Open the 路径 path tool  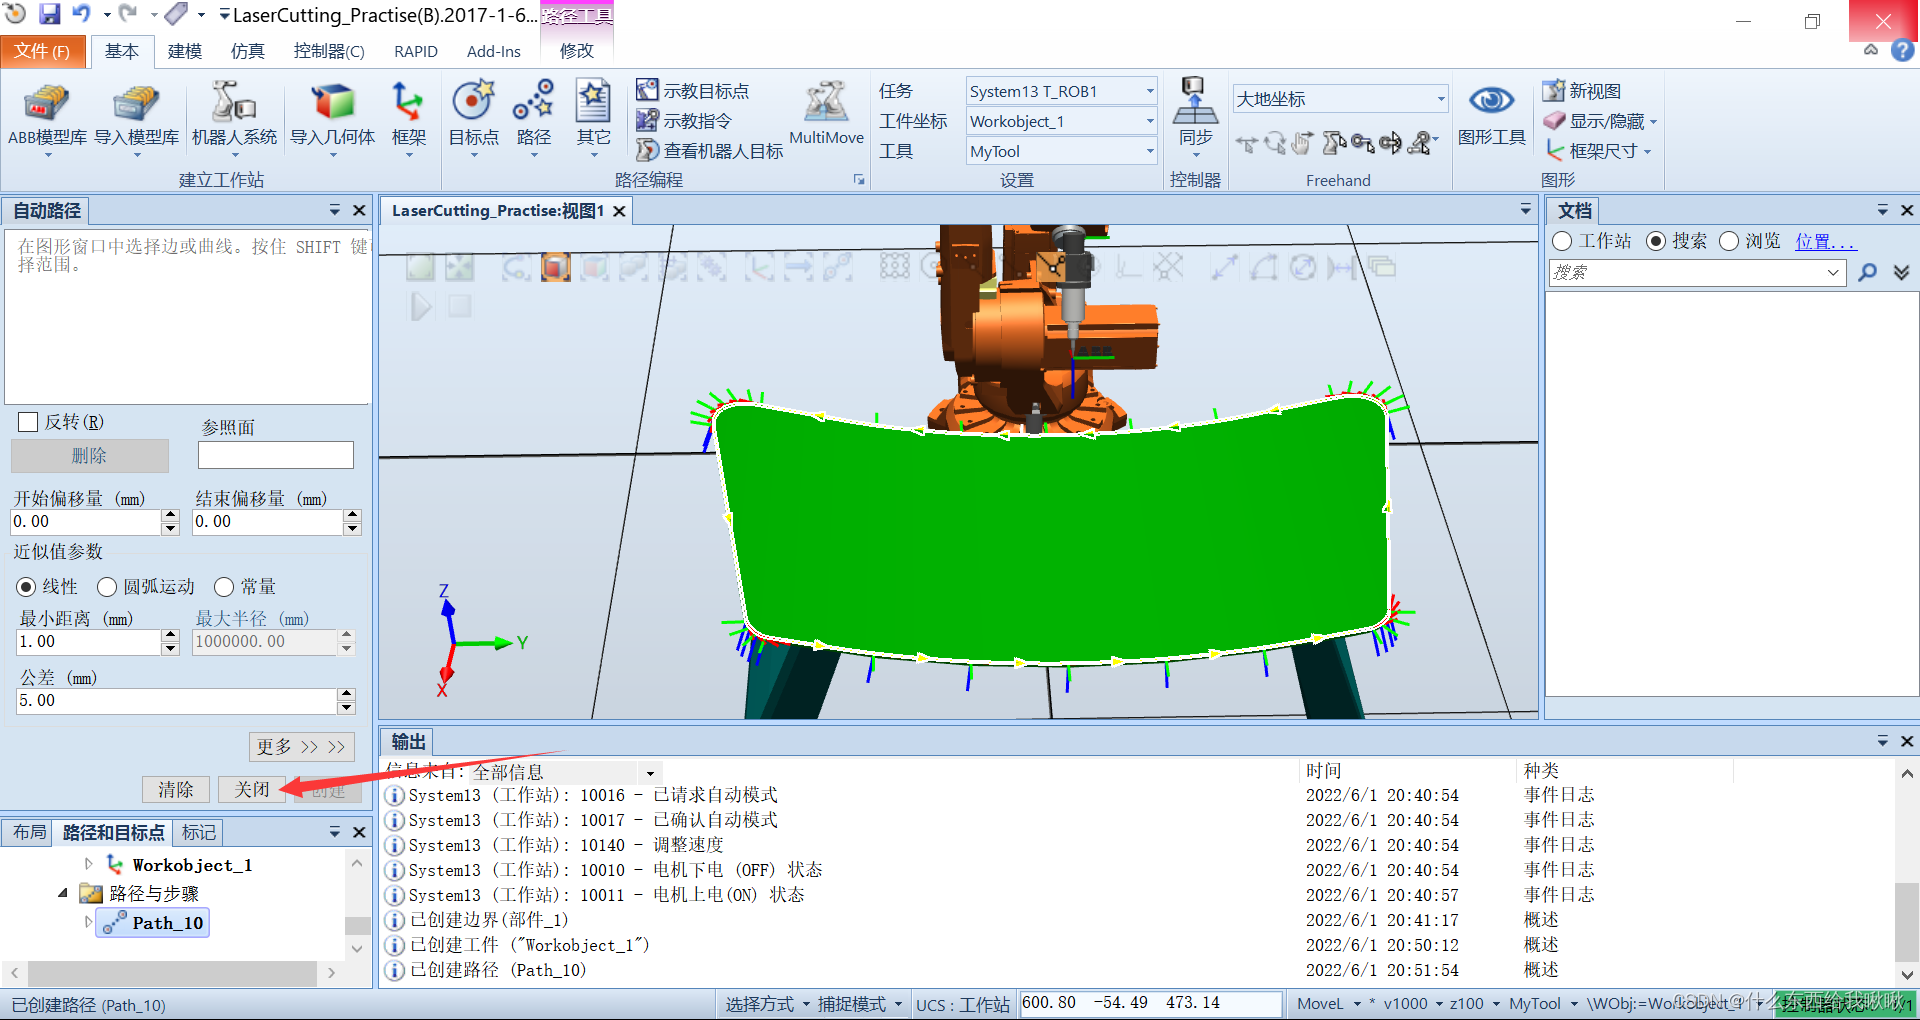click(x=533, y=116)
